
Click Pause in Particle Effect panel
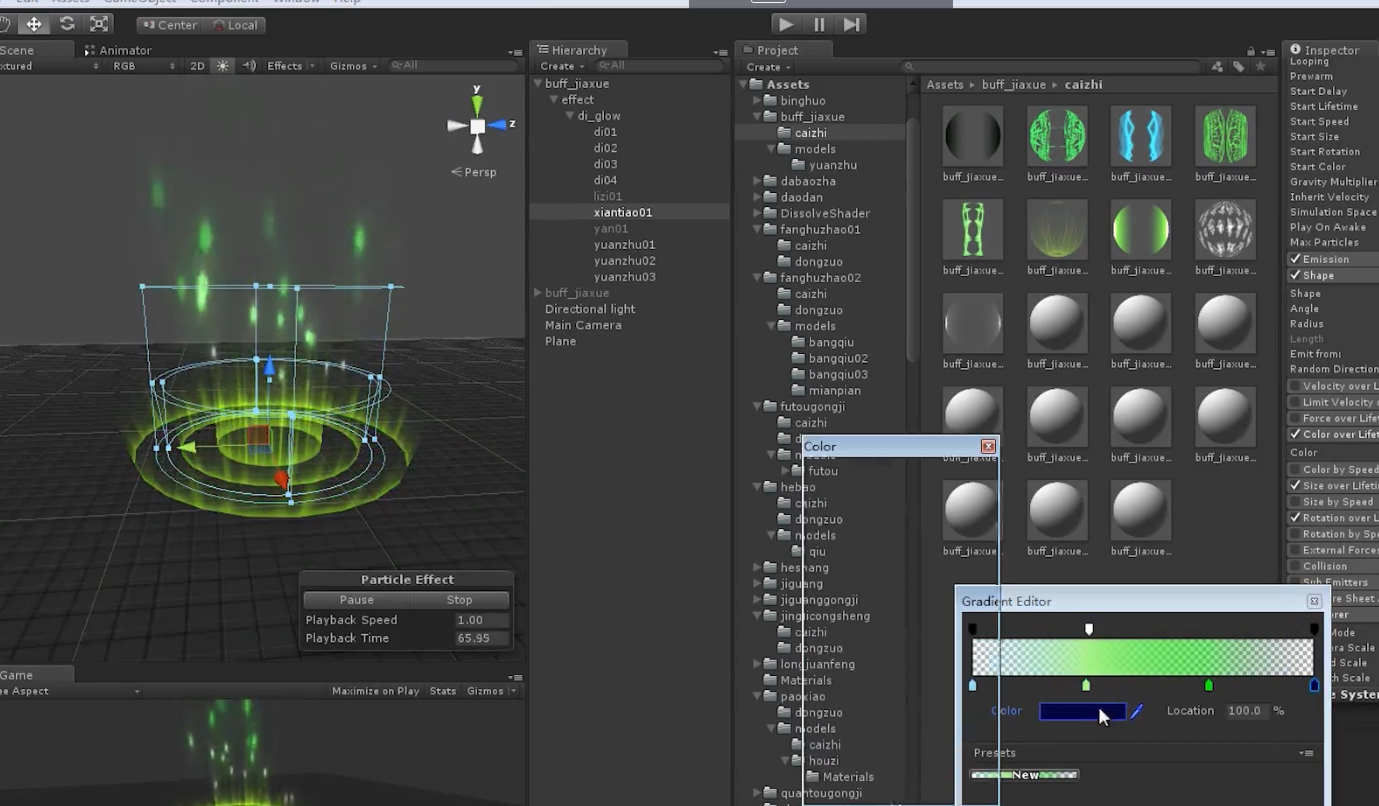(356, 600)
